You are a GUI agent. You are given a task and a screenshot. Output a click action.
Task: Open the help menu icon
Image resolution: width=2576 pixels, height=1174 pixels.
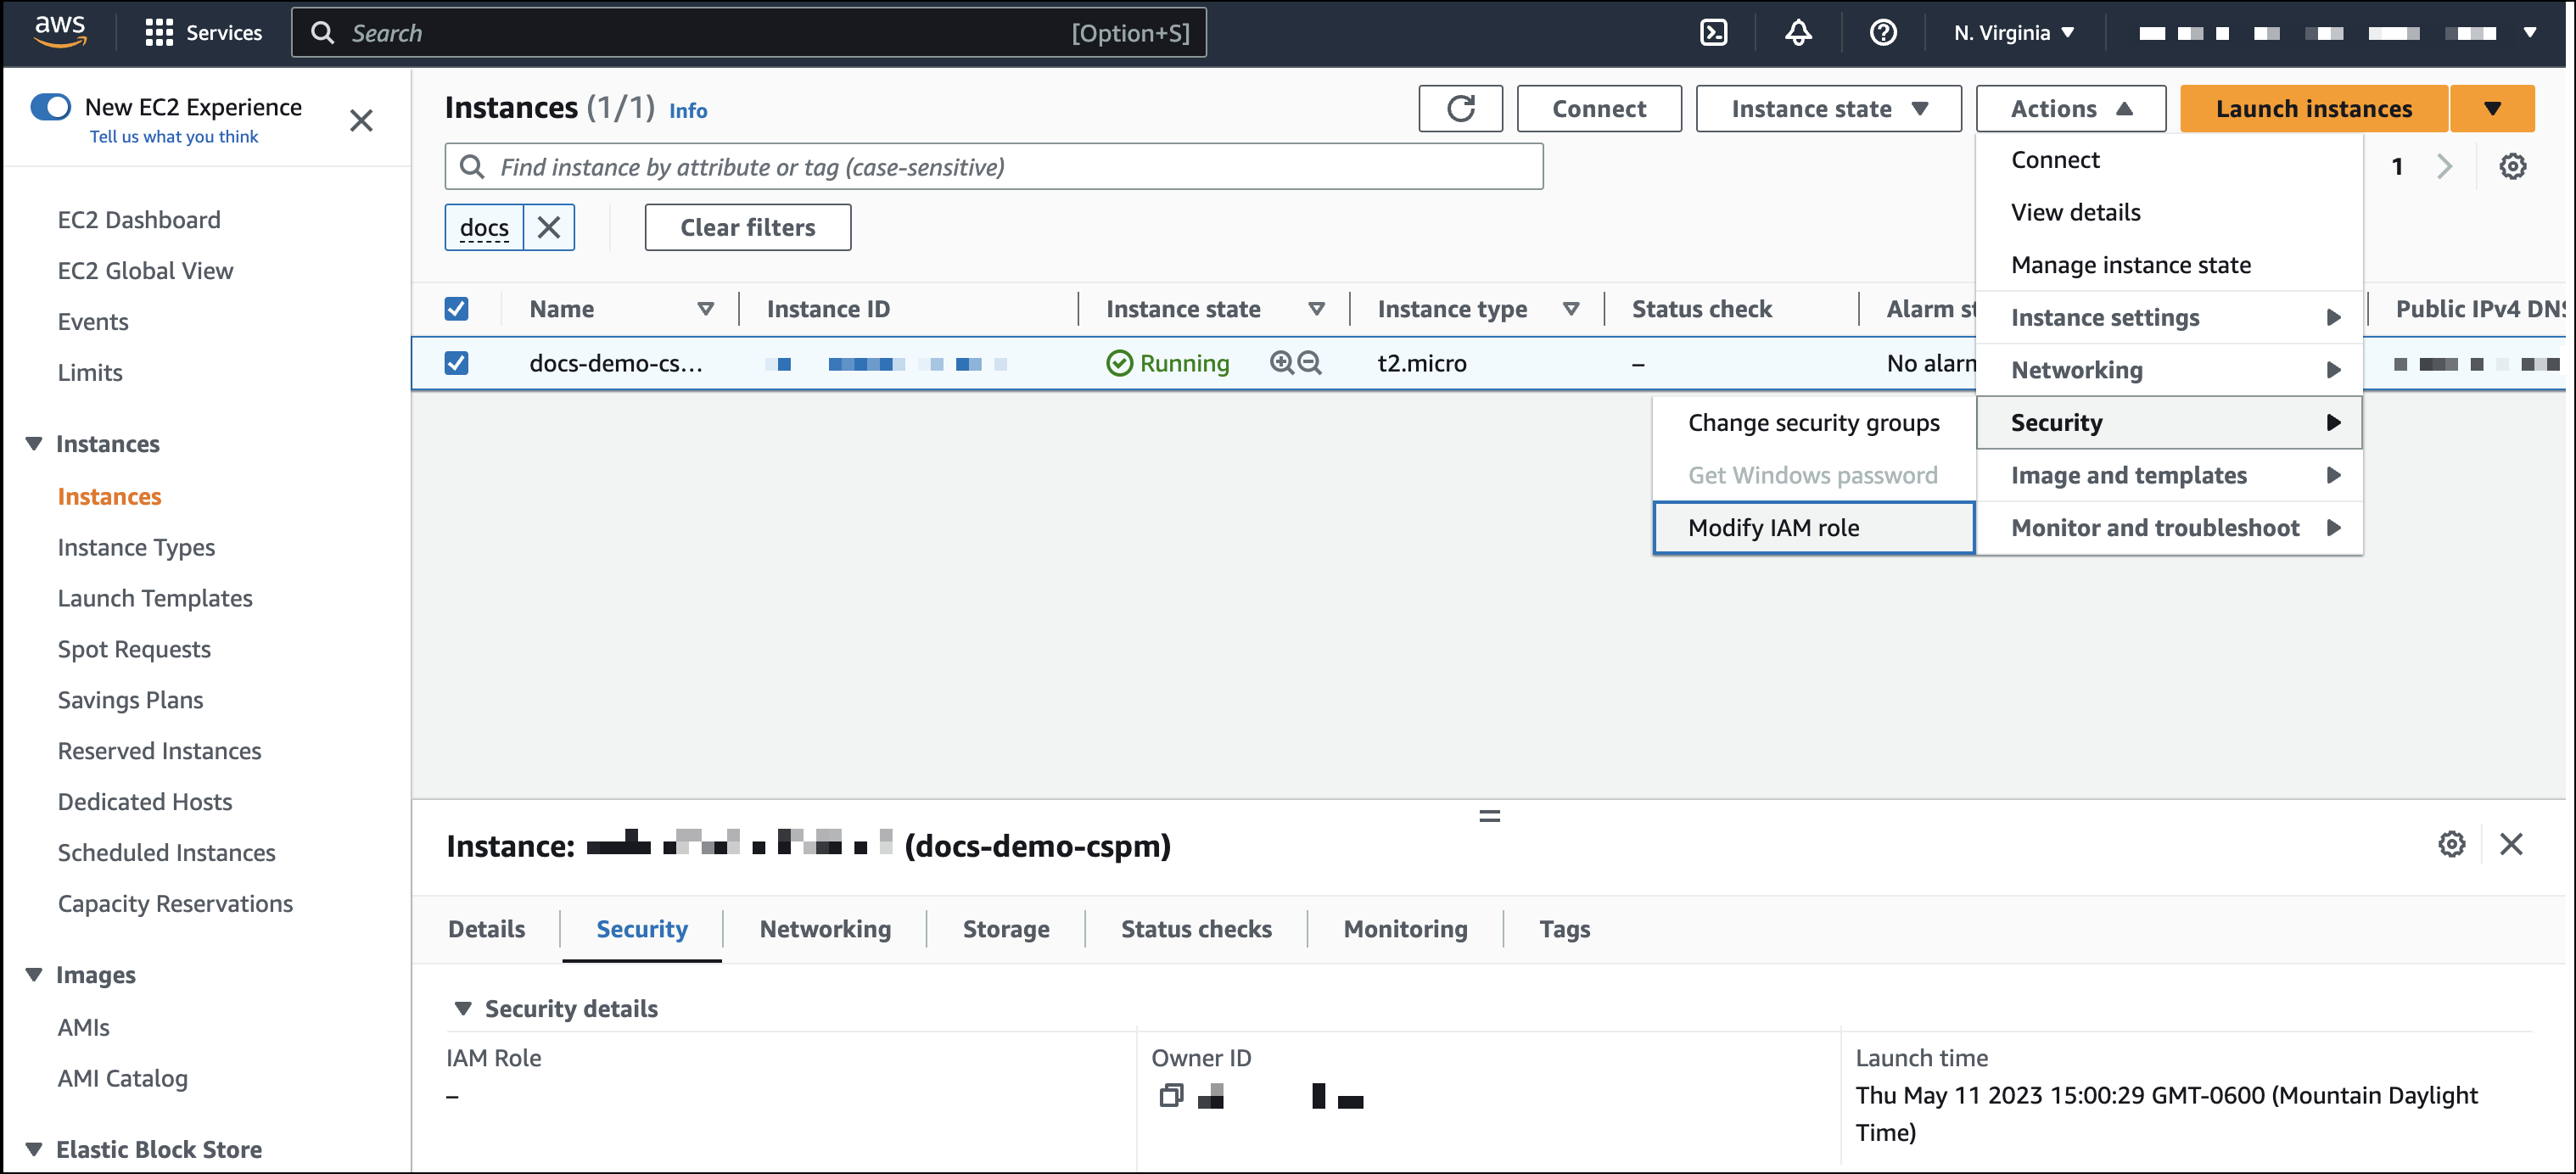tap(1883, 33)
